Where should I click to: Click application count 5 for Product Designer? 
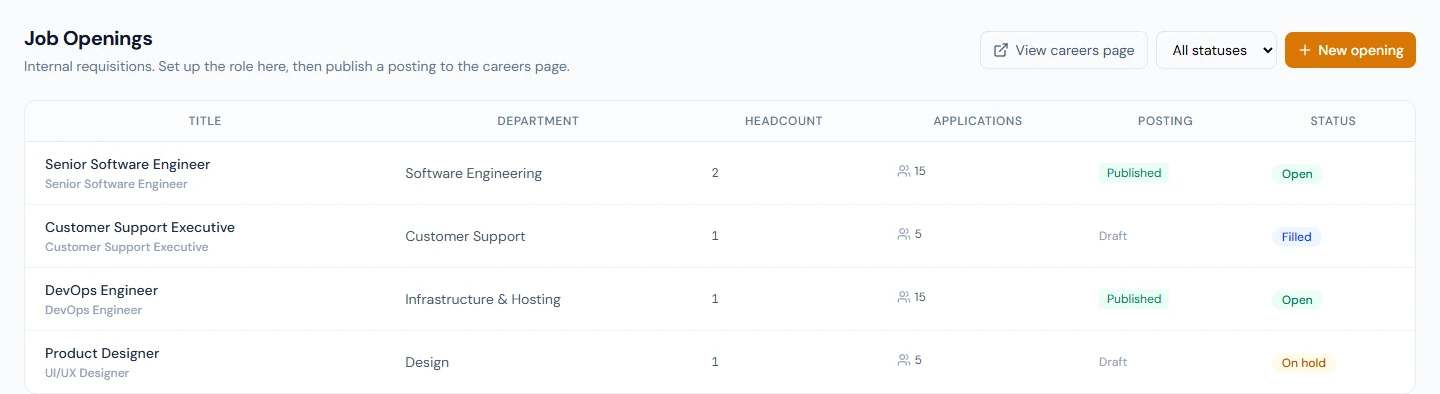[918, 360]
